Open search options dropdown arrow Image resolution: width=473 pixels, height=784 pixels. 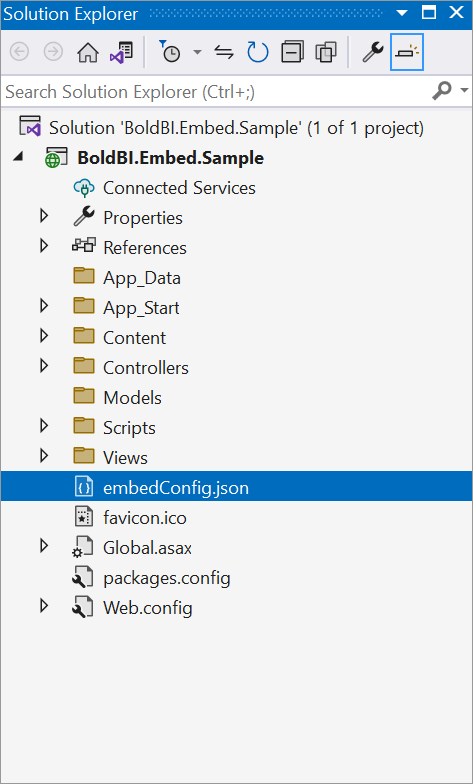click(x=464, y=90)
